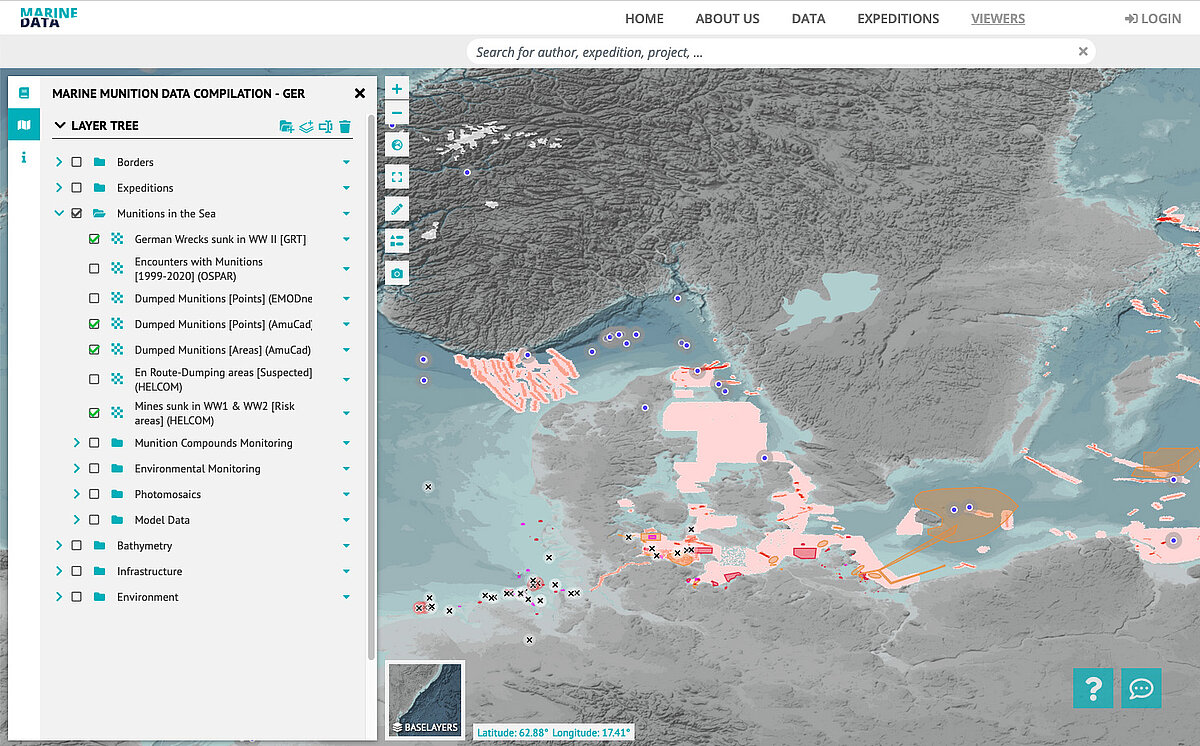The height and width of the screenshot is (746, 1200).
Task: Uncheck the Munitions in the Sea layer group
Action: (x=77, y=213)
